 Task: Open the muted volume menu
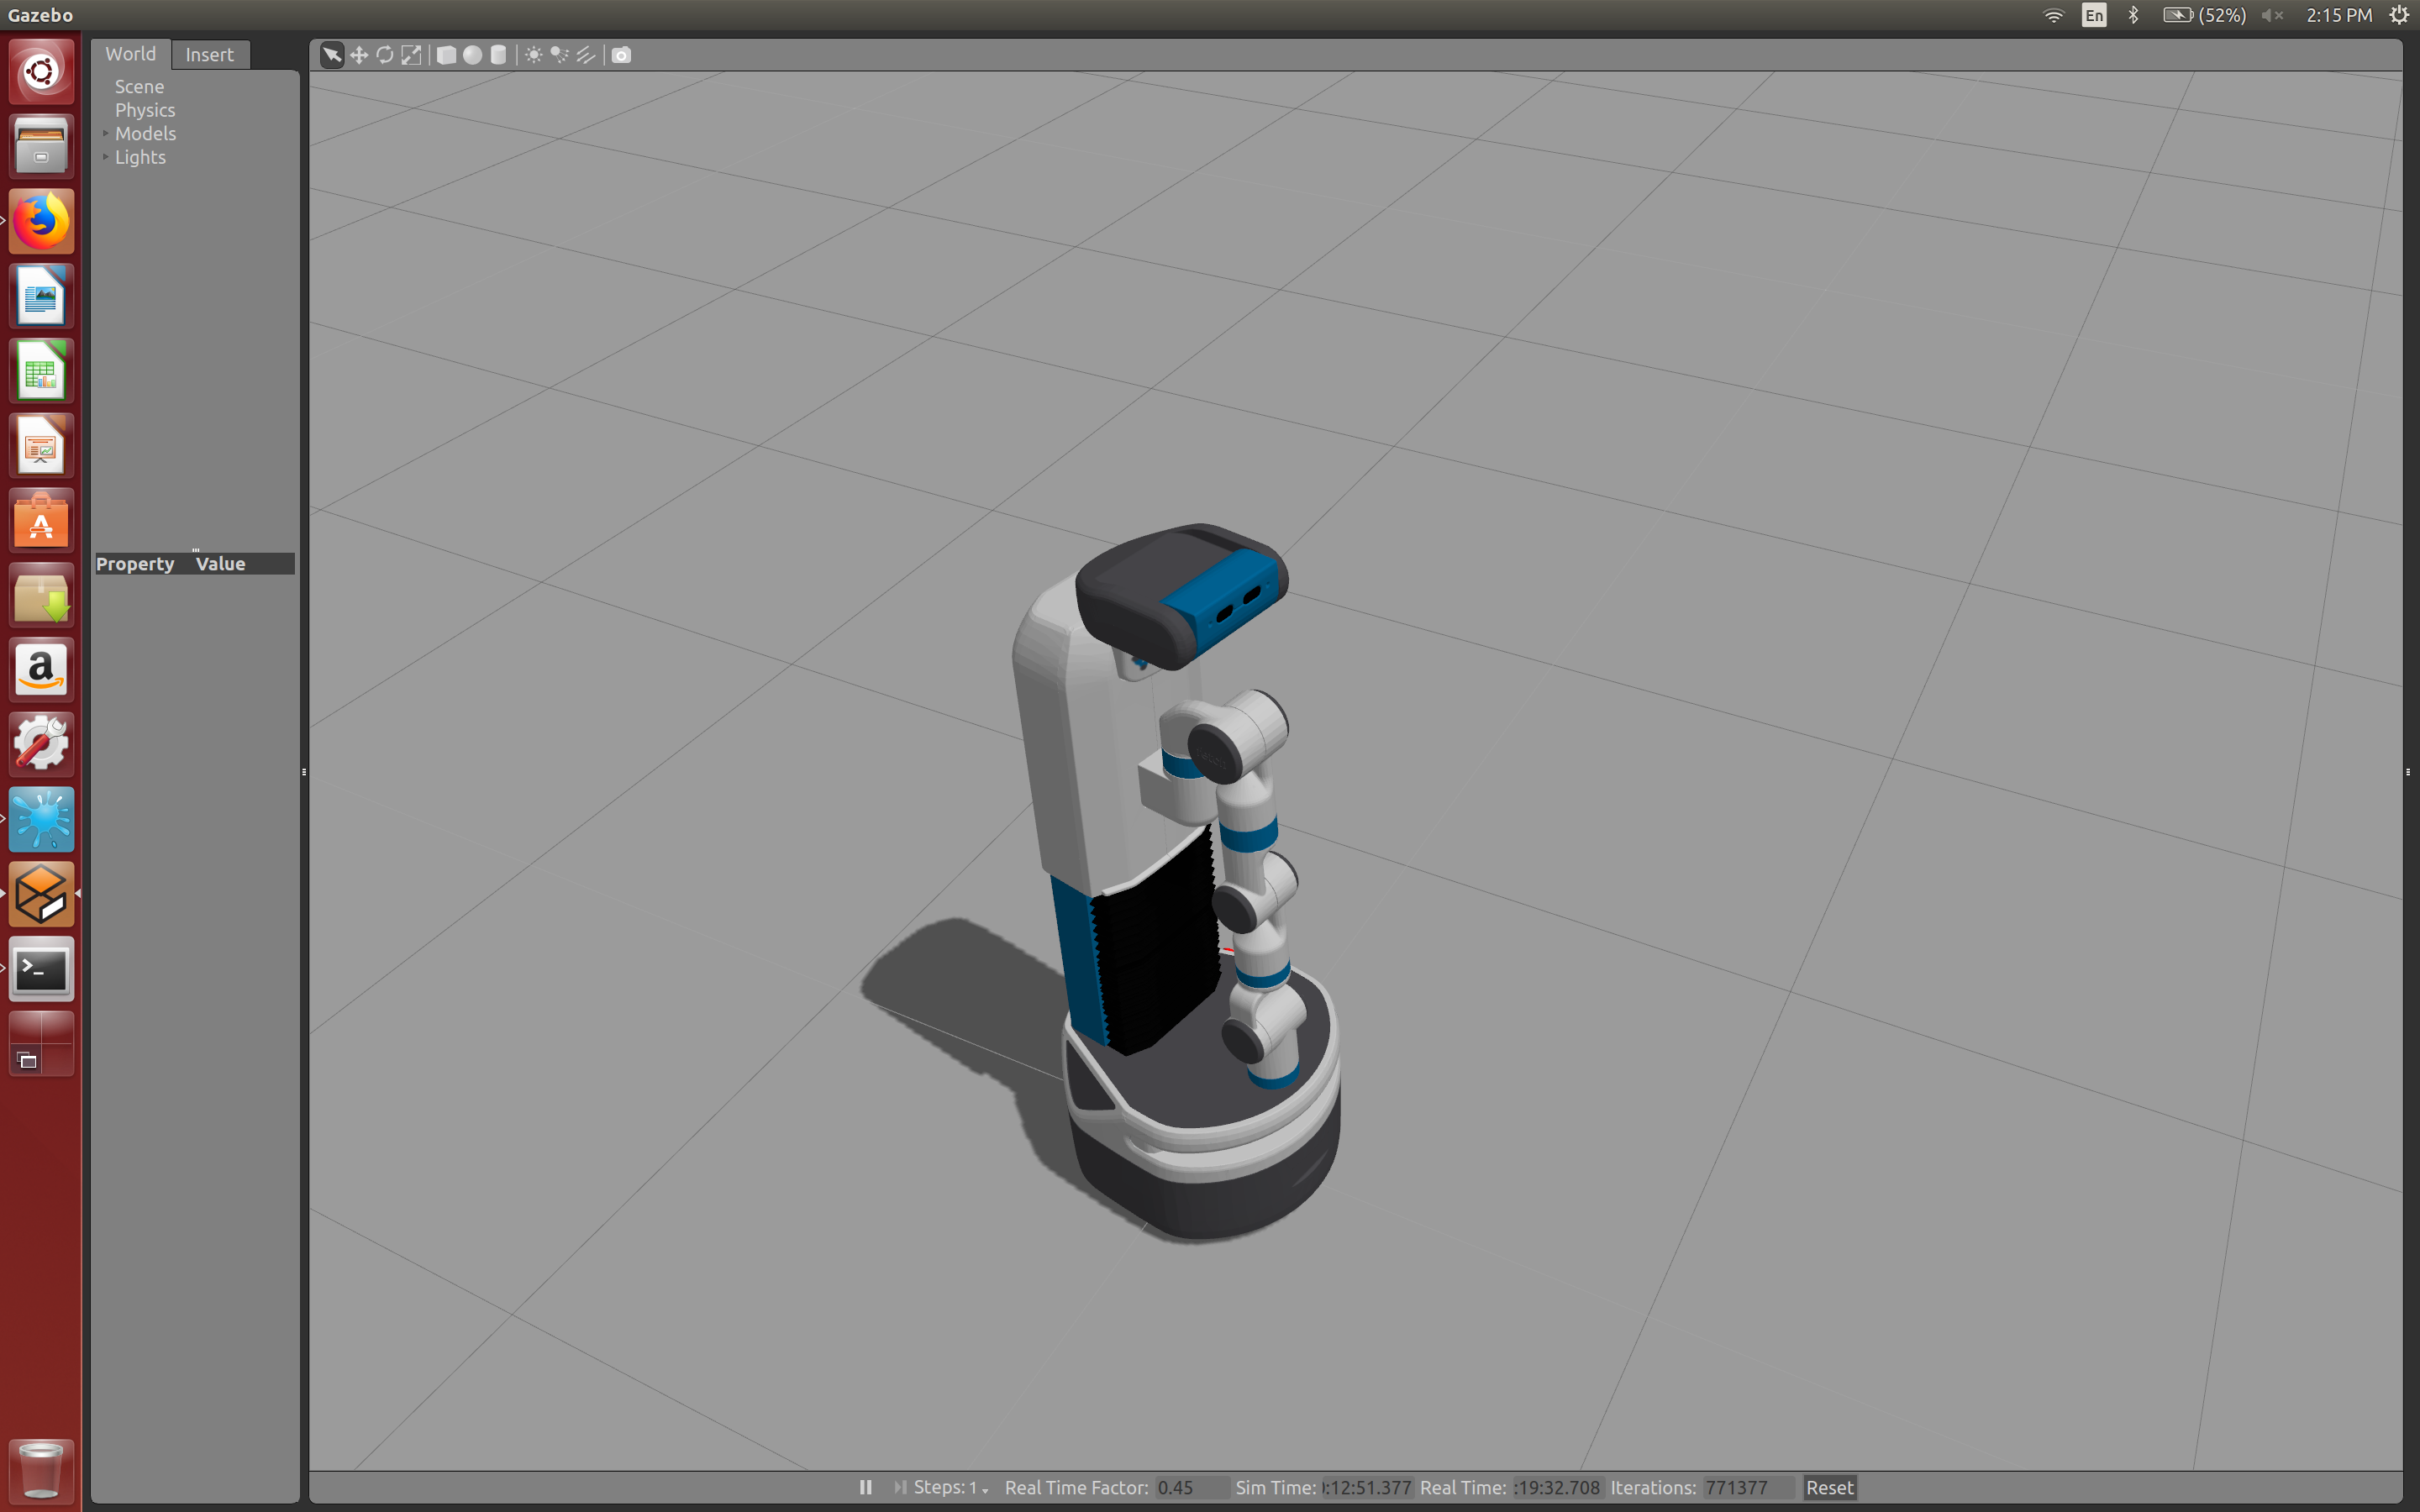click(x=2272, y=15)
